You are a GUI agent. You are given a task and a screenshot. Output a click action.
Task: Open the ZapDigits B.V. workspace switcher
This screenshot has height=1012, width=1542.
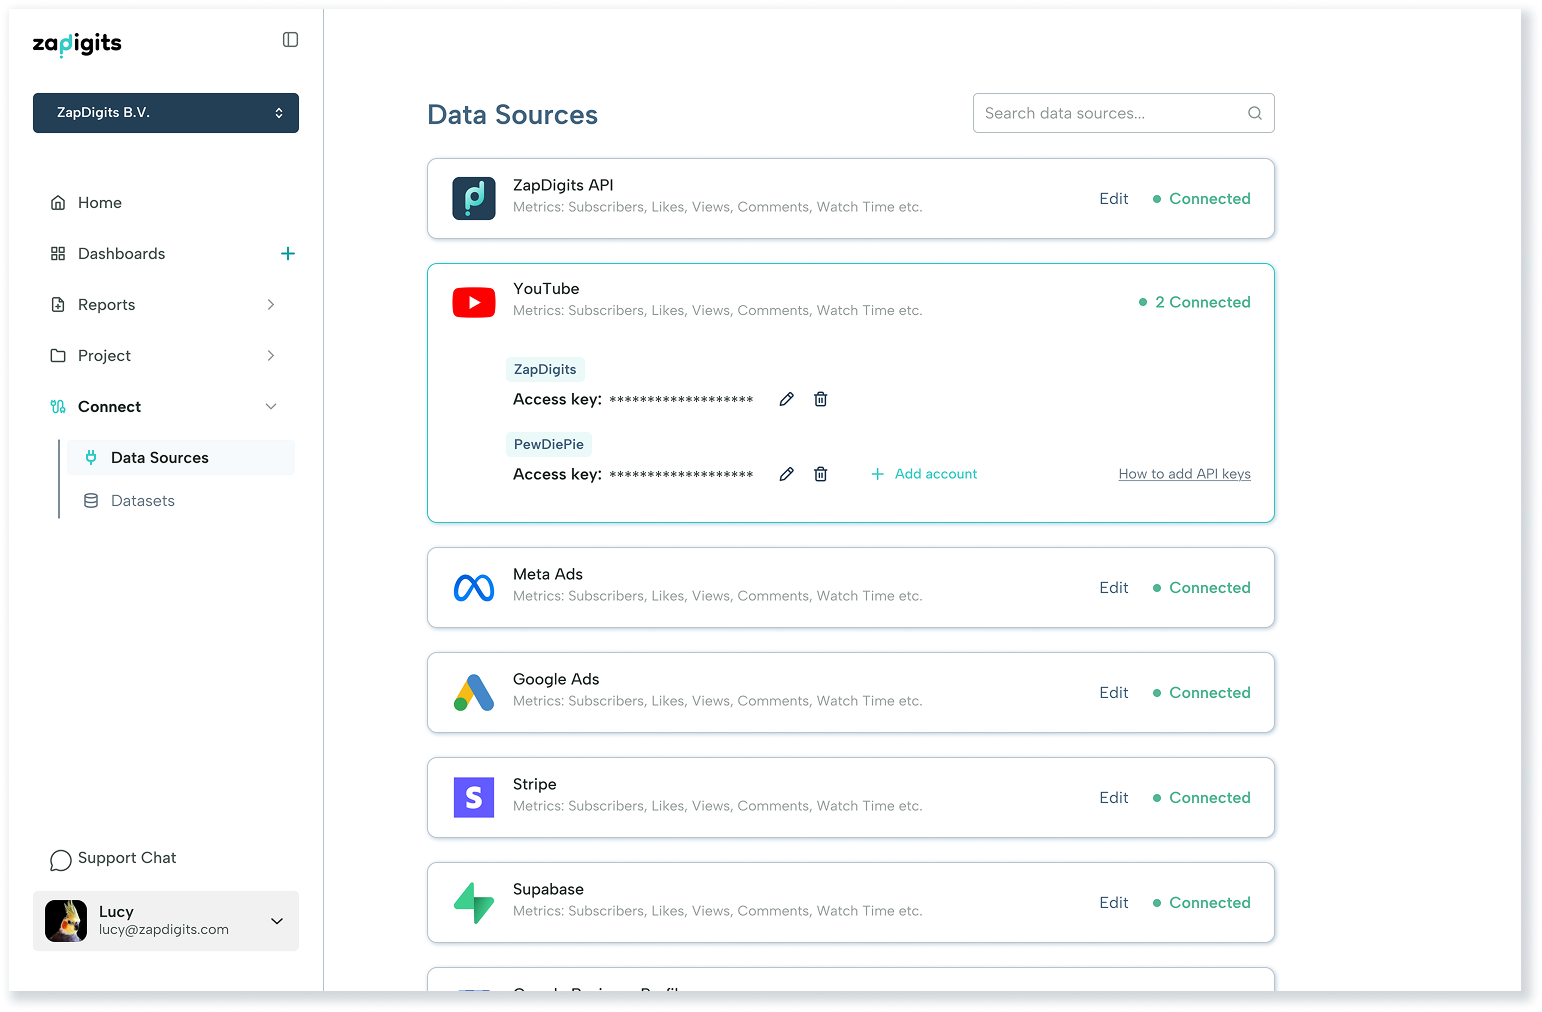(166, 113)
